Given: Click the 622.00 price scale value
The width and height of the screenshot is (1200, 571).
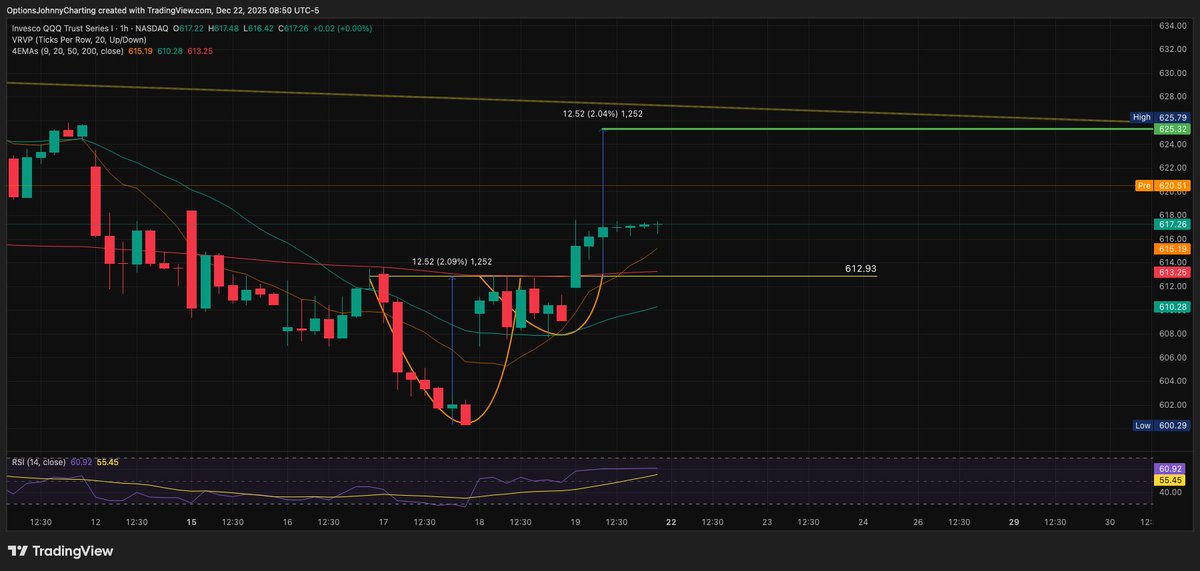Looking at the screenshot, I should click(x=1174, y=168).
